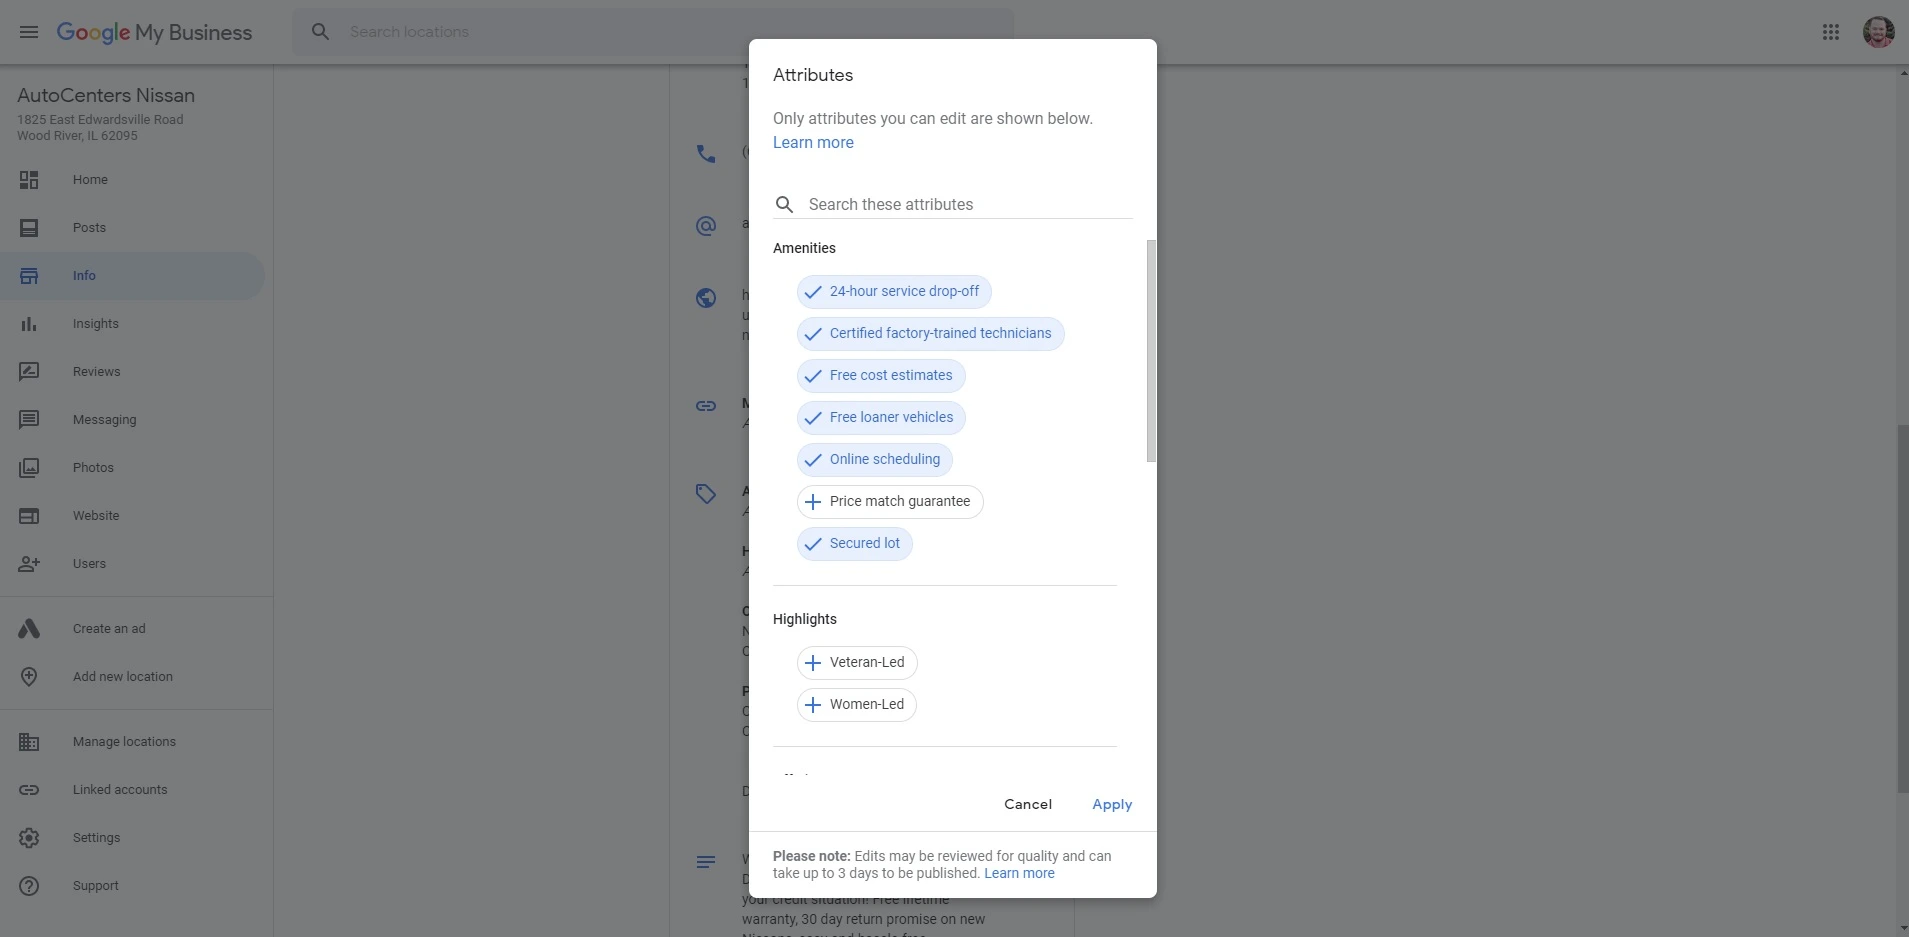Image resolution: width=1909 pixels, height=937 pixels.
Task: Open Learn more link under Attributes heading
Action: tap(813, 143)
